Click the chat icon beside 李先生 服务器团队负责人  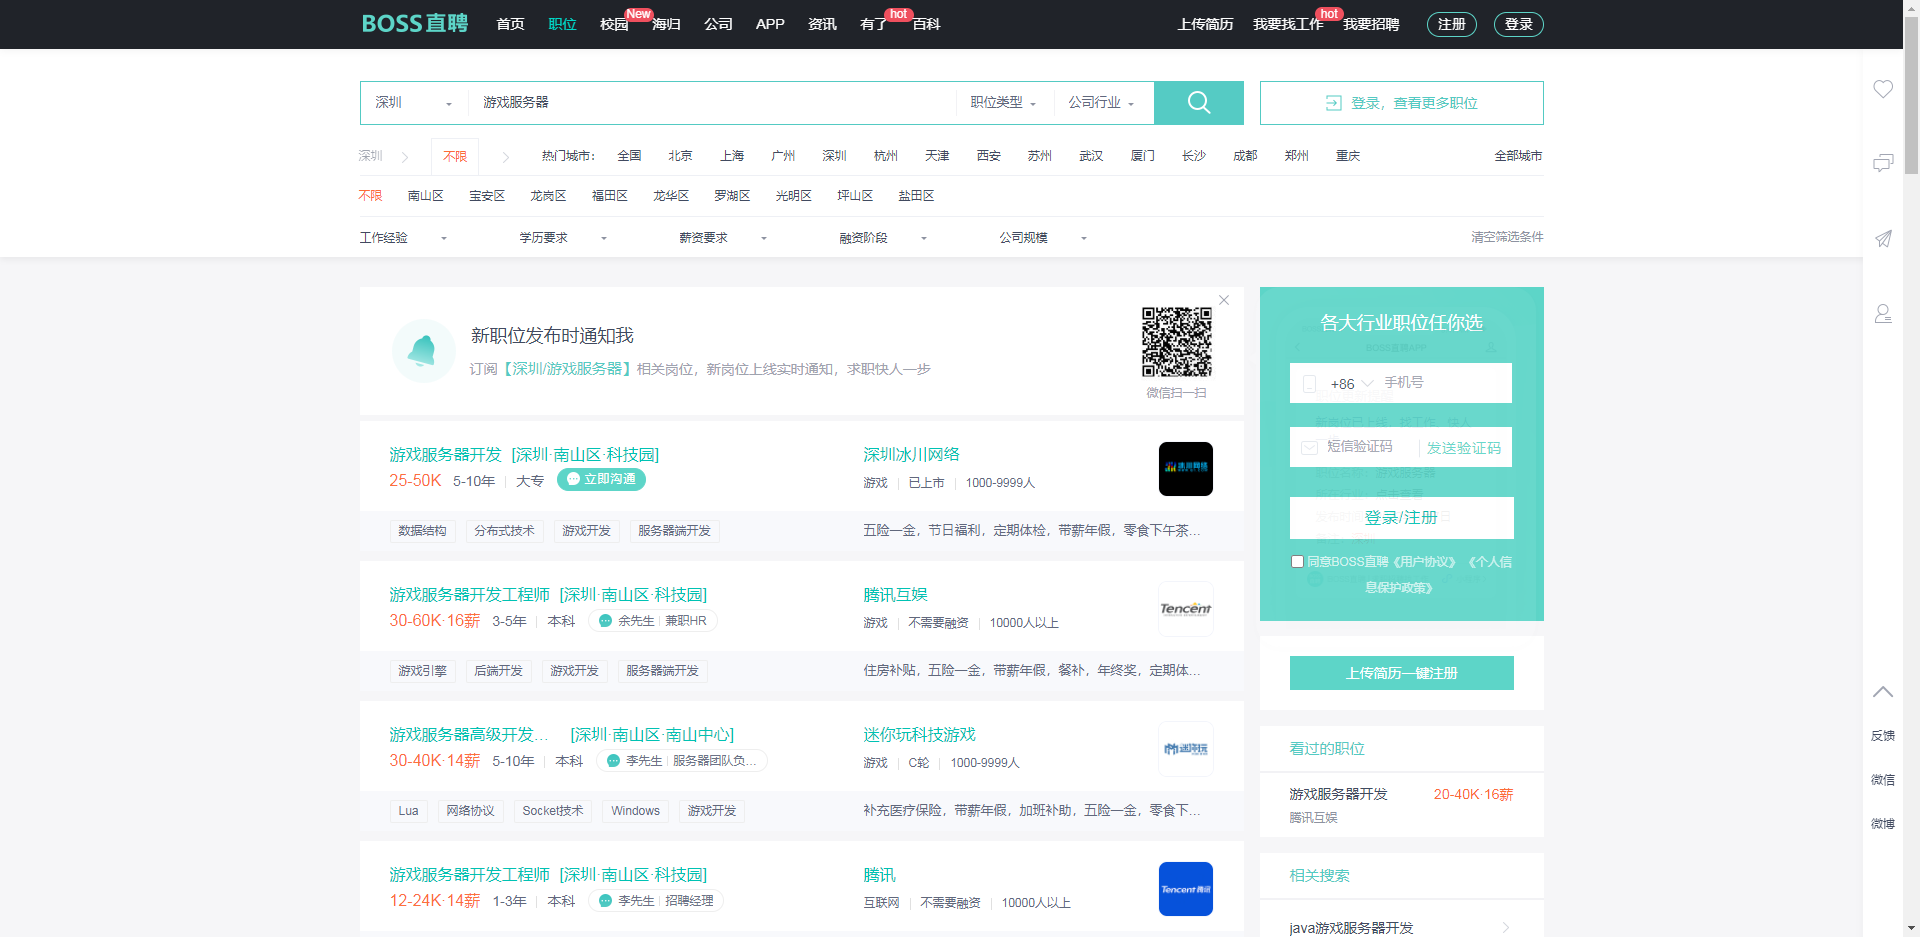[x=613, y=761]
